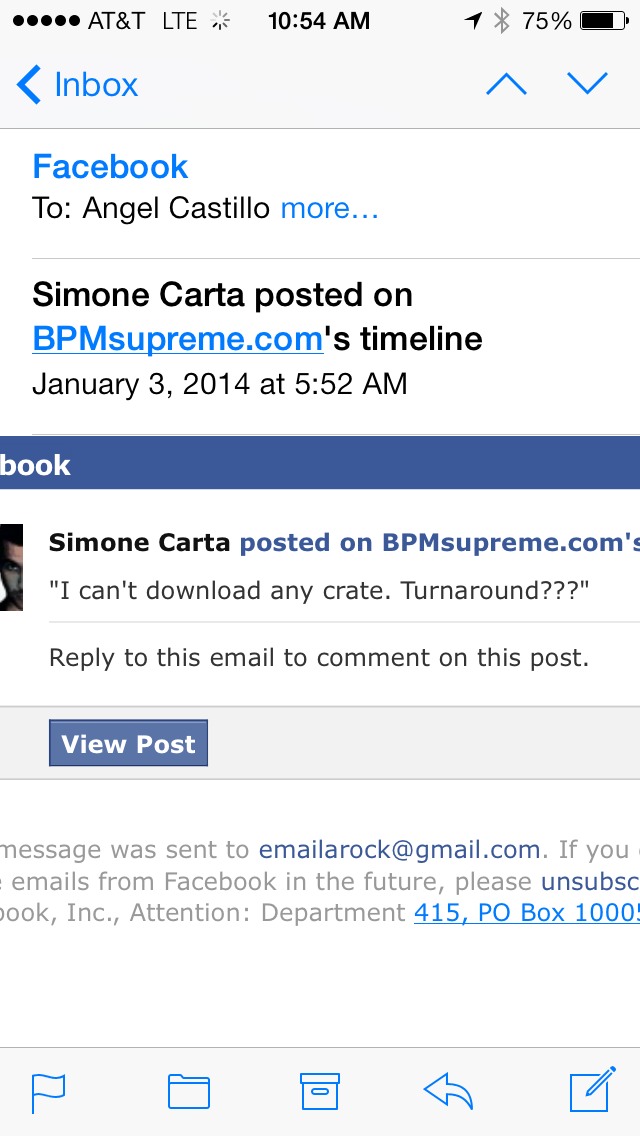Screen dimensions: 640x1136
Task: Tap the Bluetooth icon in status bar
Action: point(502,21)
